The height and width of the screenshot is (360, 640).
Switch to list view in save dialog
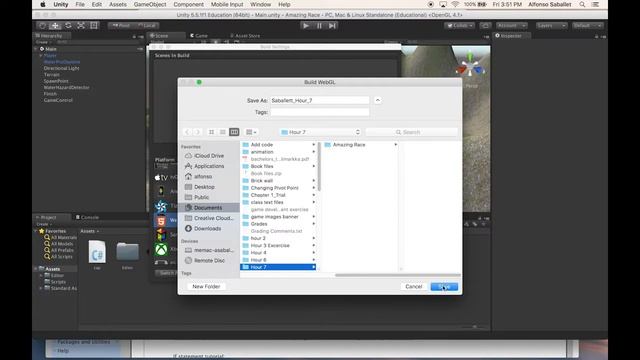point(222,132)
